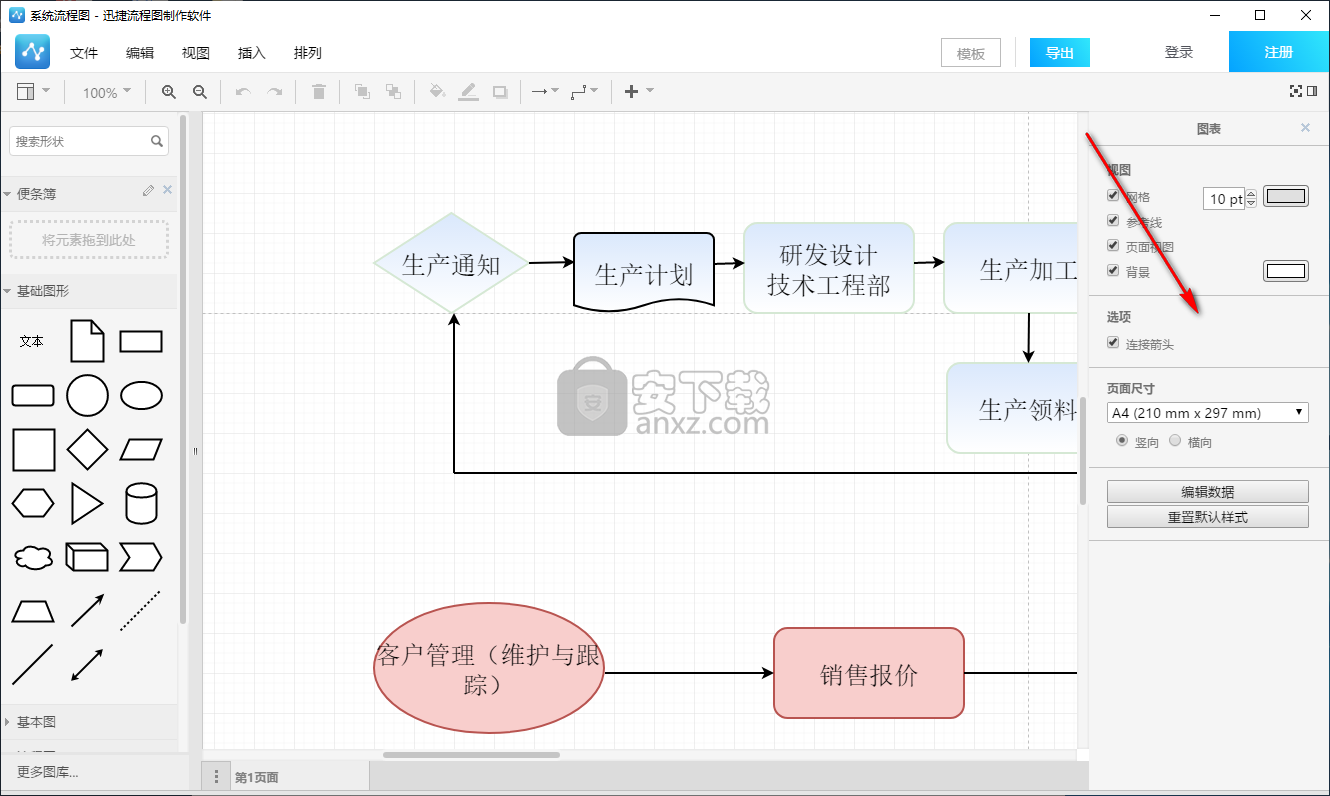Viewport: 1330px width, 796px height.
Task: Select the step chevron shape
Action: click(x=141, y=557)
